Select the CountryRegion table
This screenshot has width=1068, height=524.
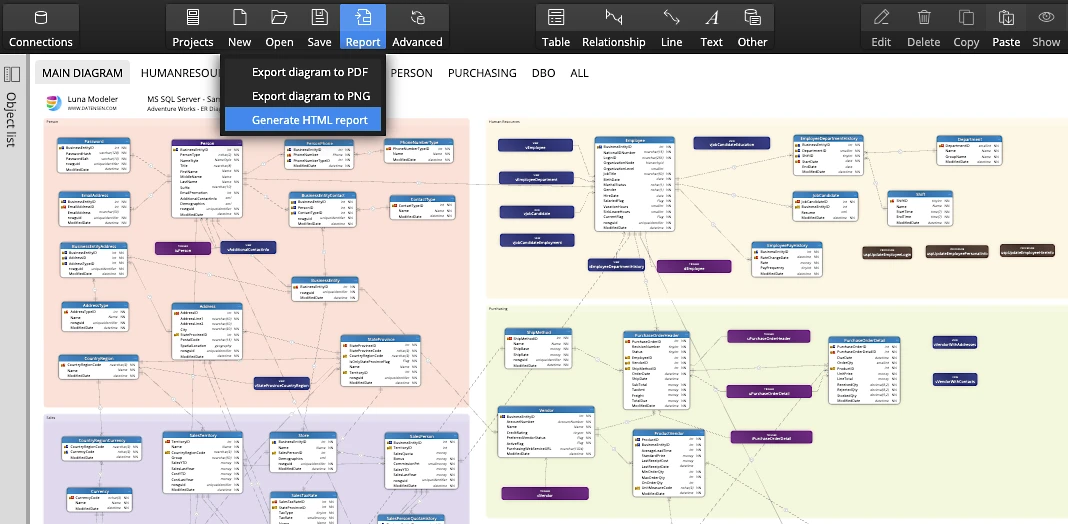coord(99,367)
